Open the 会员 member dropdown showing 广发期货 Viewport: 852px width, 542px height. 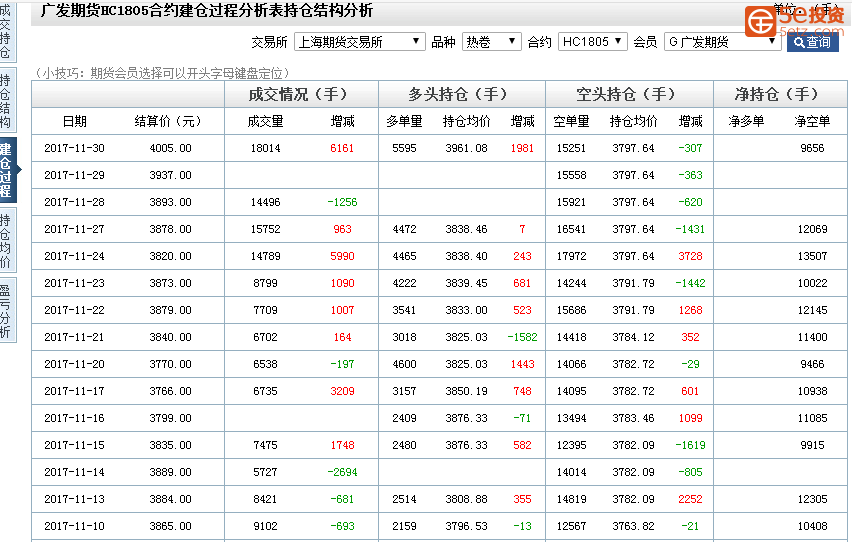pos(723,42)
